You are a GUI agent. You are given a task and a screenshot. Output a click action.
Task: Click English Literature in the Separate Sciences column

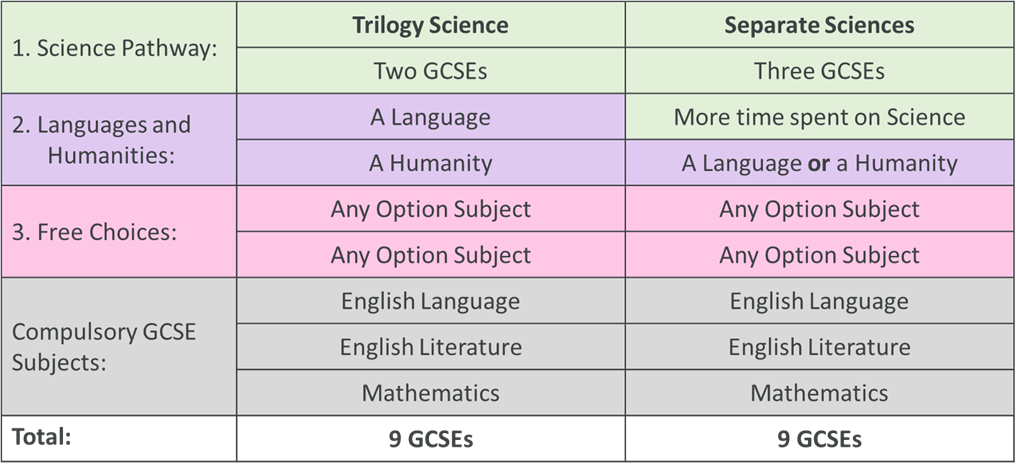click(819, 347)
